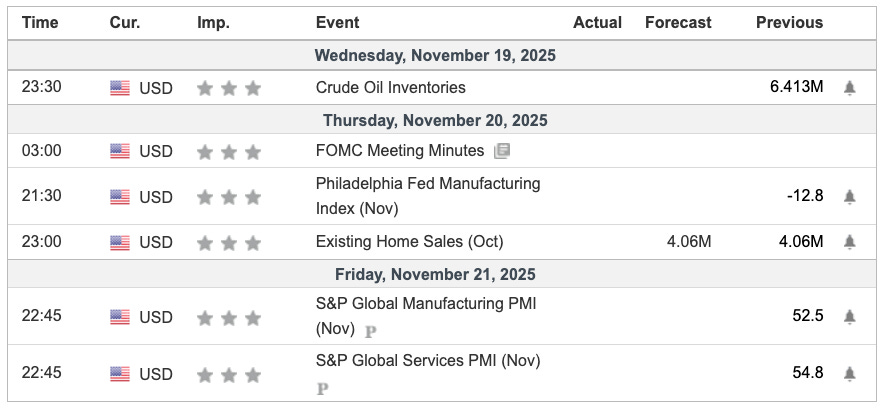Click the alert bell for Crude Oil Inventories
The image size is (886, 414).
coord(849,88)
